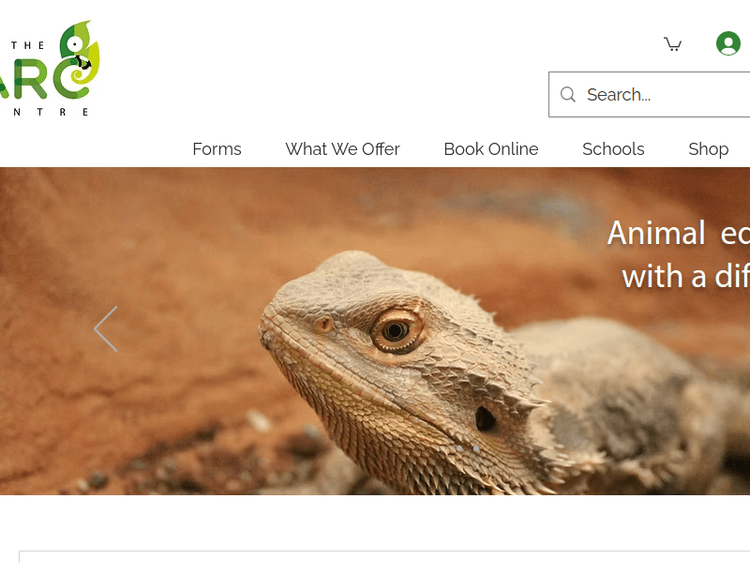Click the green account login avatar
Viewport: 750px width, 563px height.
click(x=728, y=44)
